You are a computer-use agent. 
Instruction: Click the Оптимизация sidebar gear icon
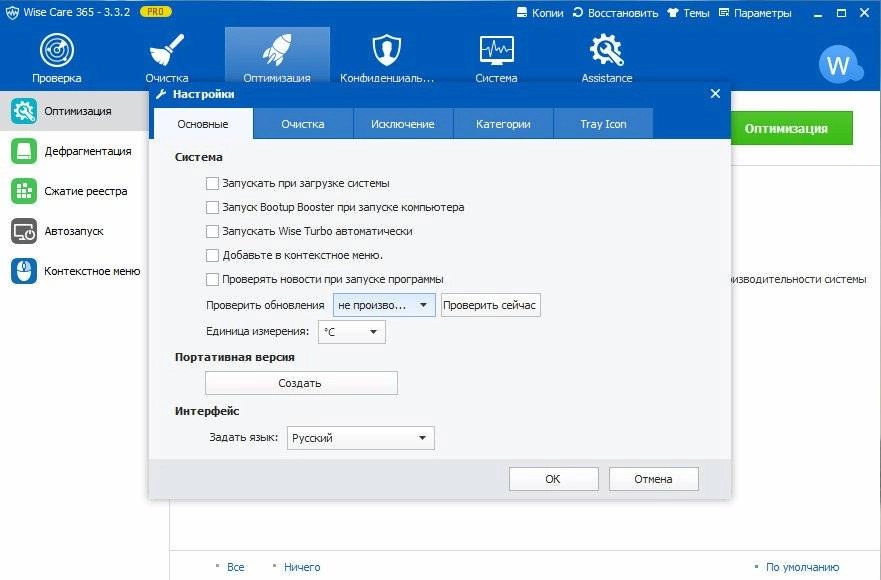coord(24,111)
